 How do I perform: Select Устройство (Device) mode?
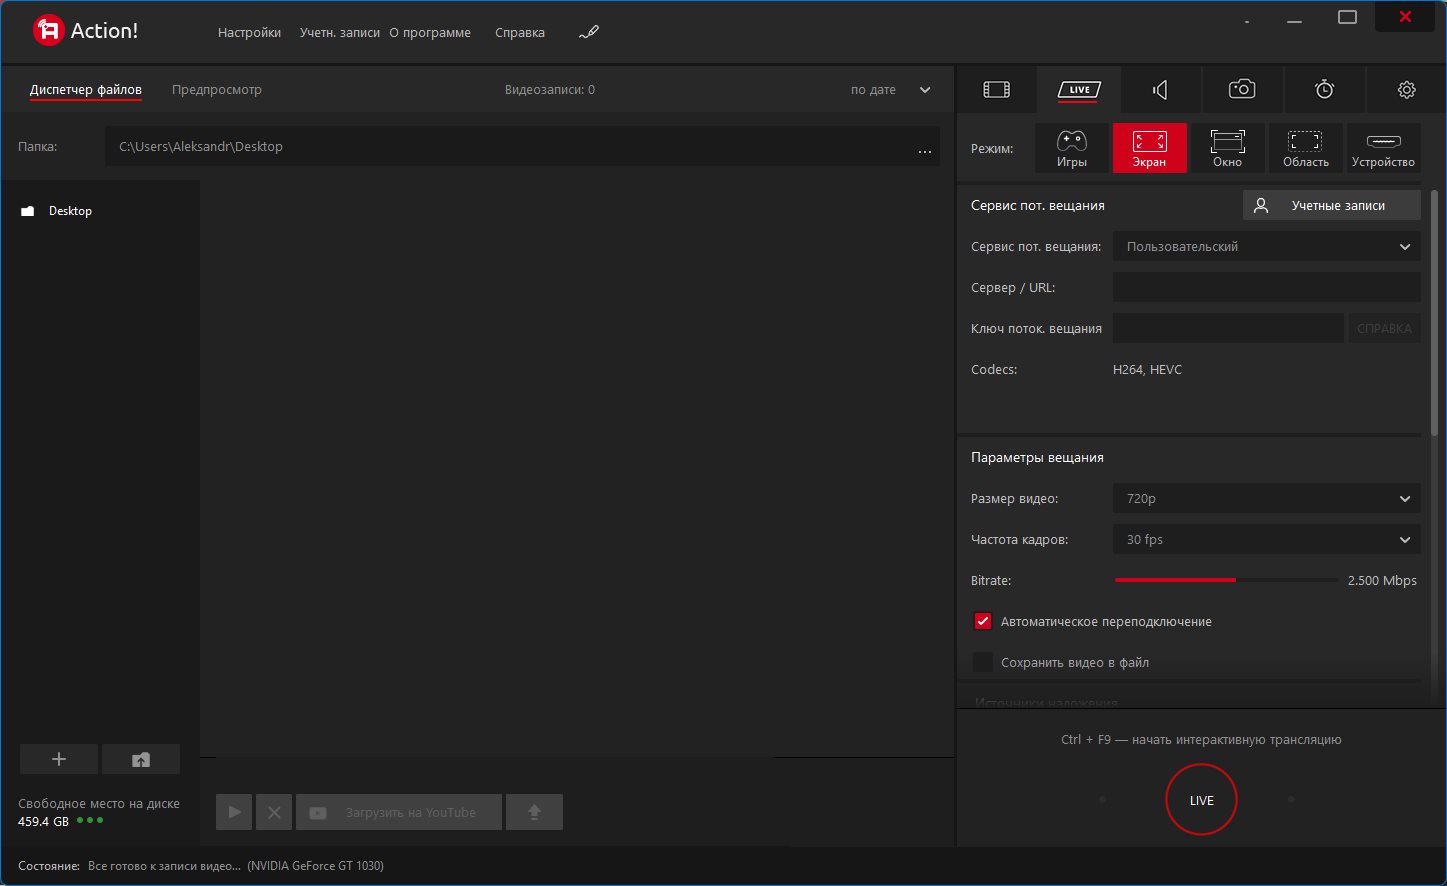[x=1383, y=148]
